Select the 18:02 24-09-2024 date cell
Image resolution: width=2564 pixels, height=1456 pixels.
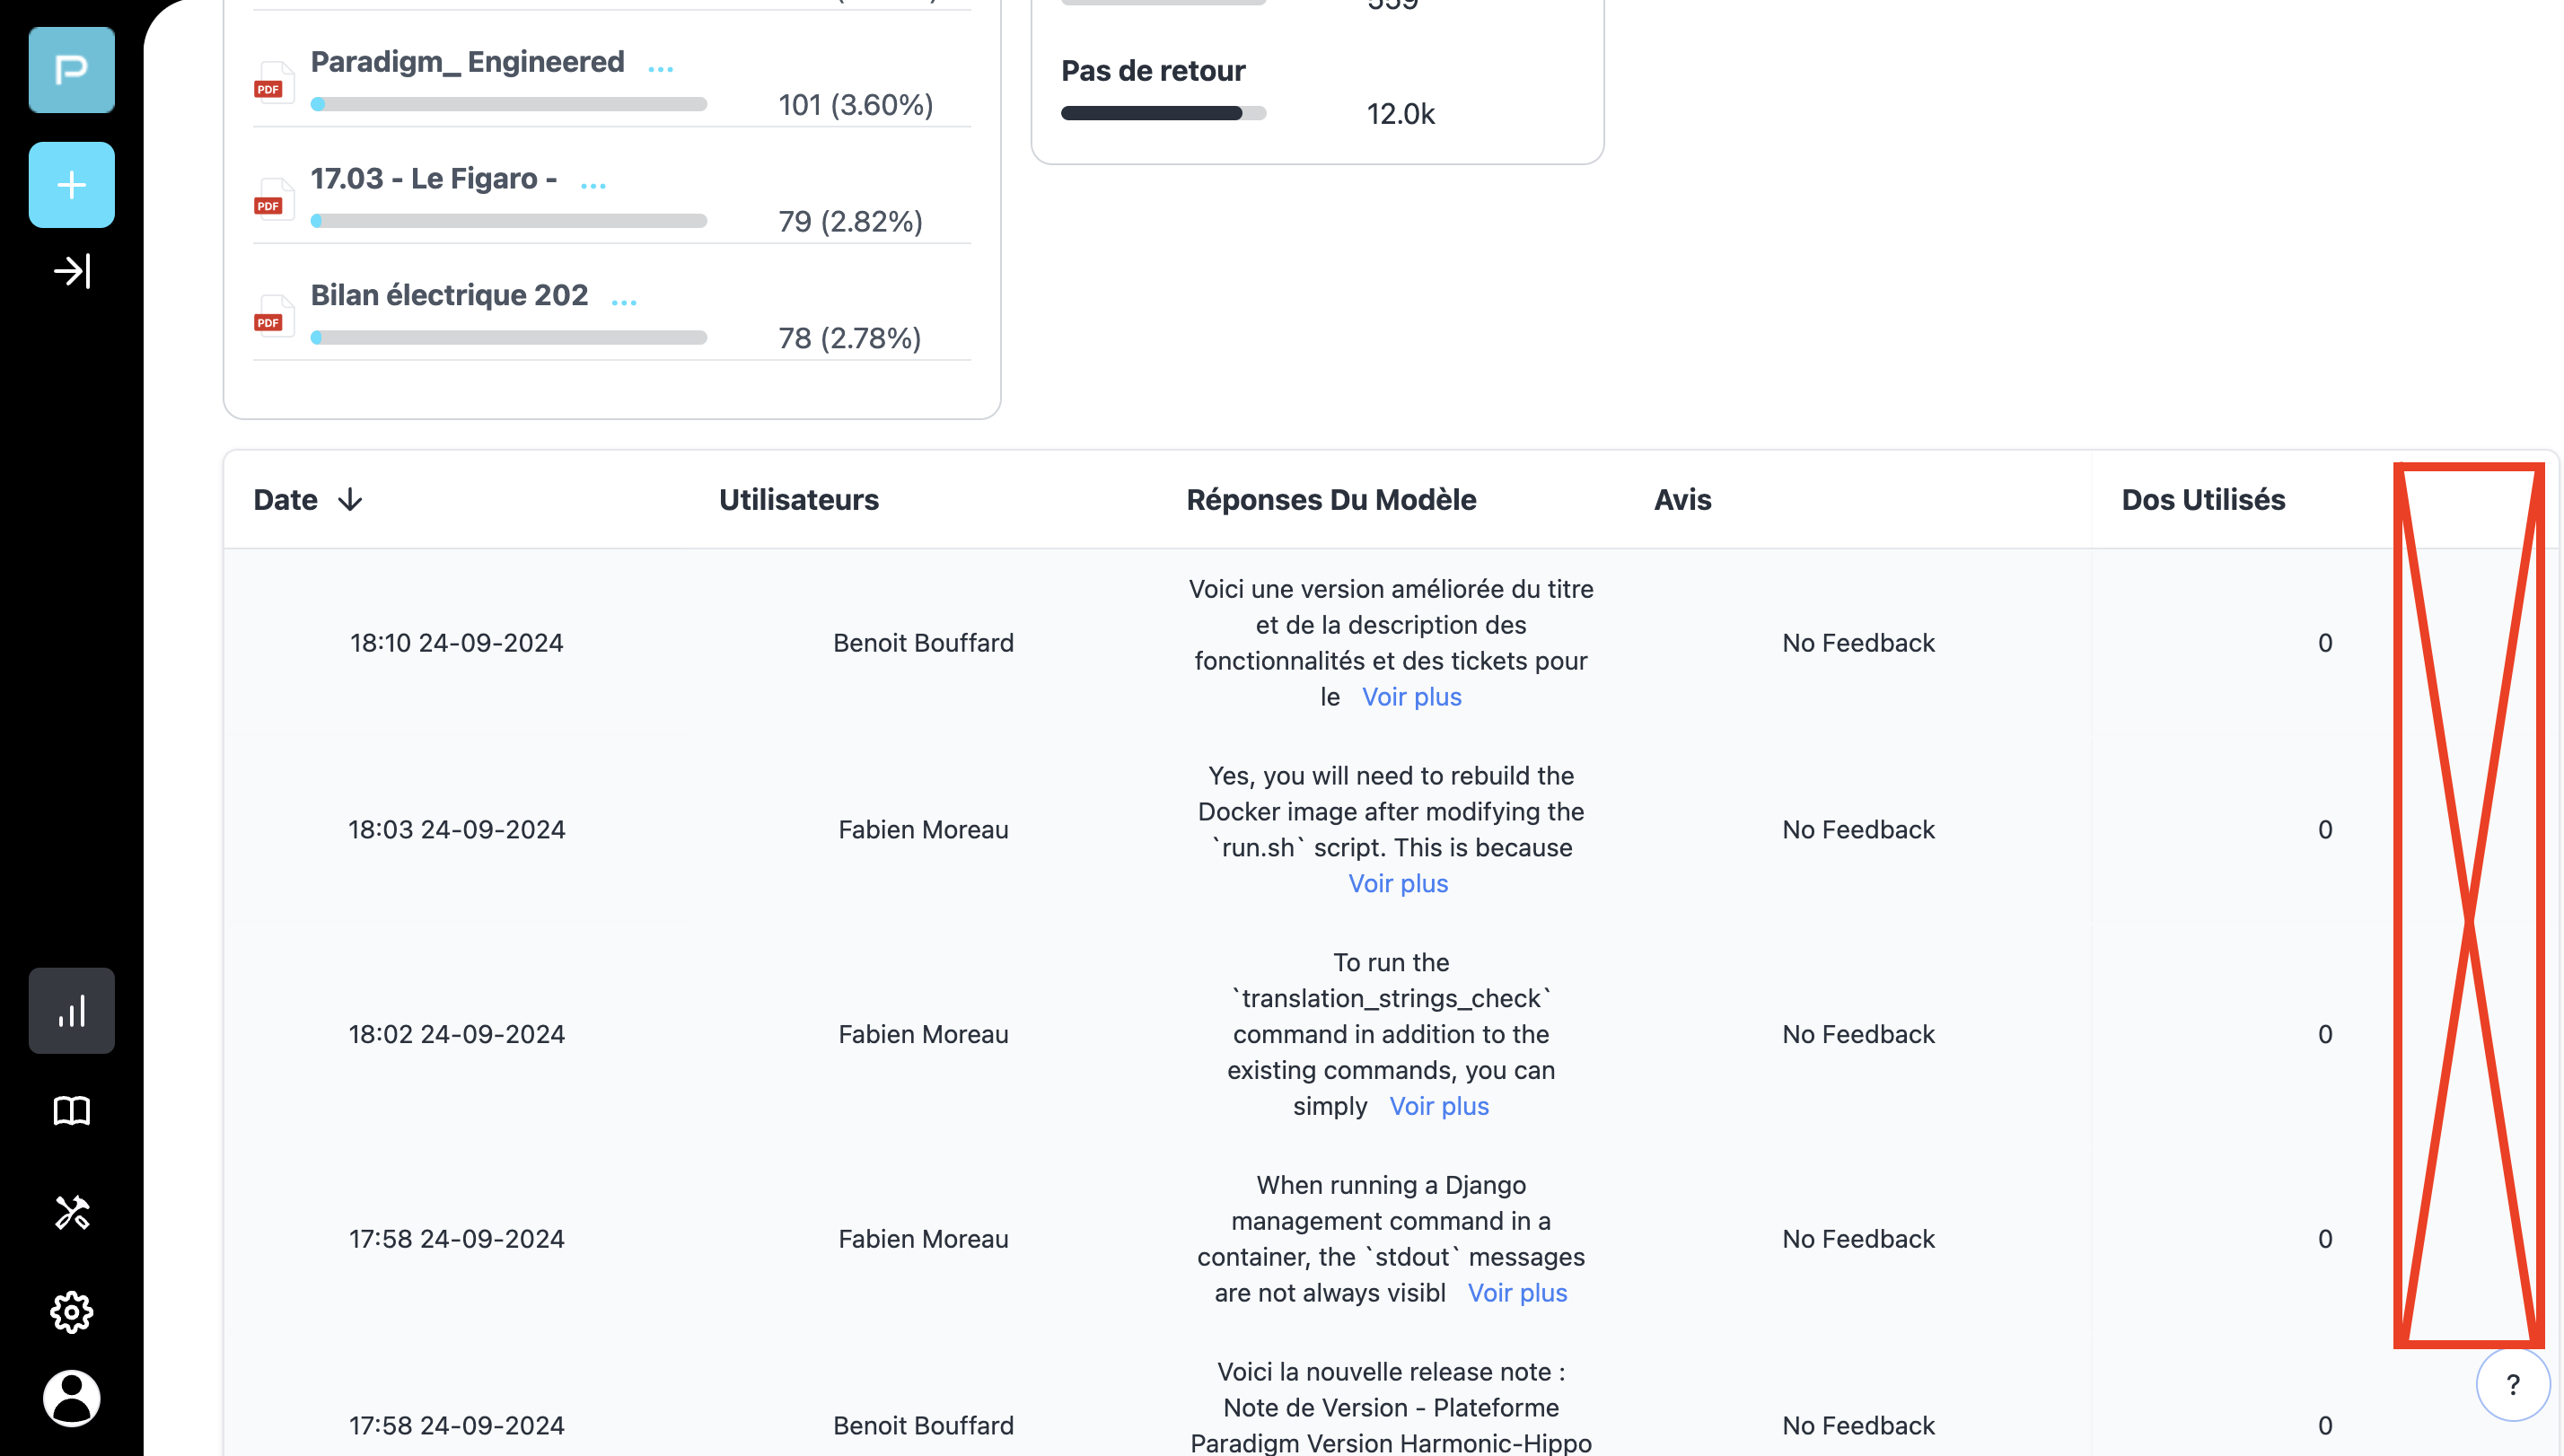456,1034
